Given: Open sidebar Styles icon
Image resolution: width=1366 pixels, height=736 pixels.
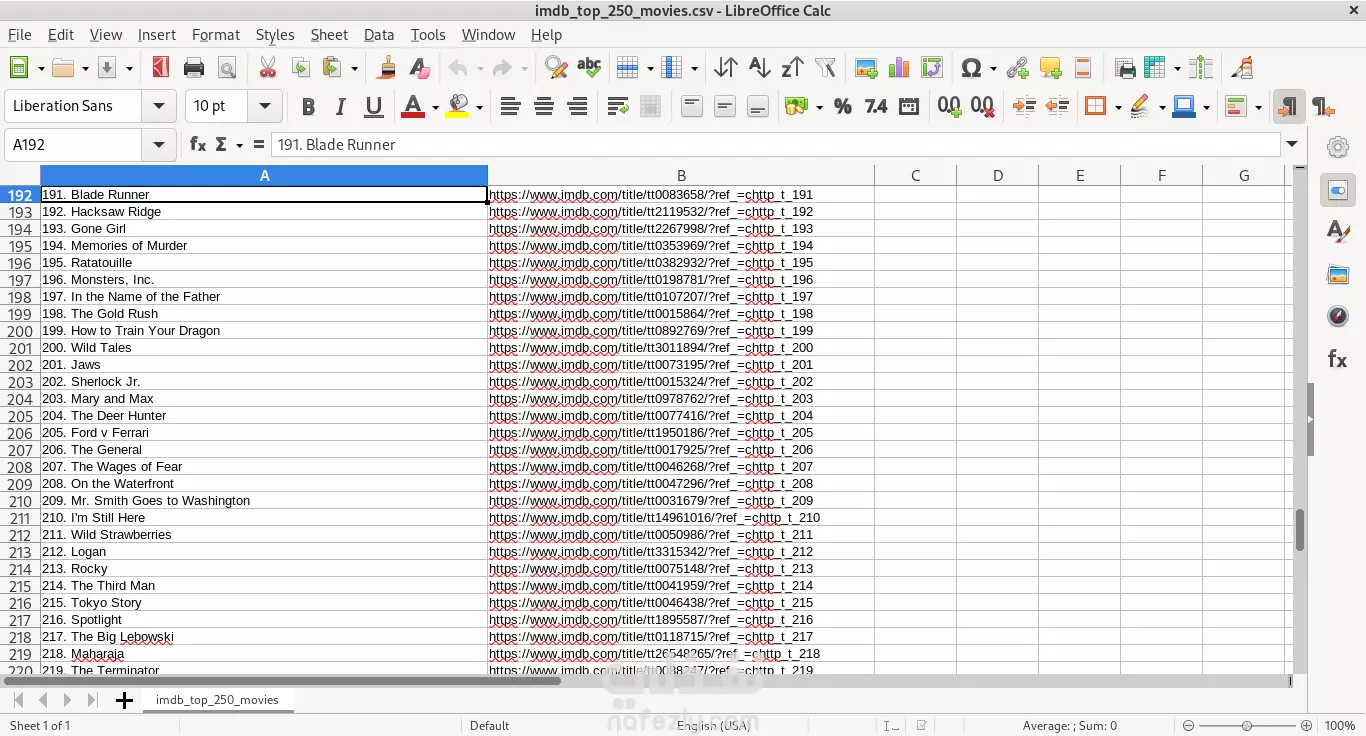Looking at the screenshot, I should pyautogui.click(x=1338, y=232).
